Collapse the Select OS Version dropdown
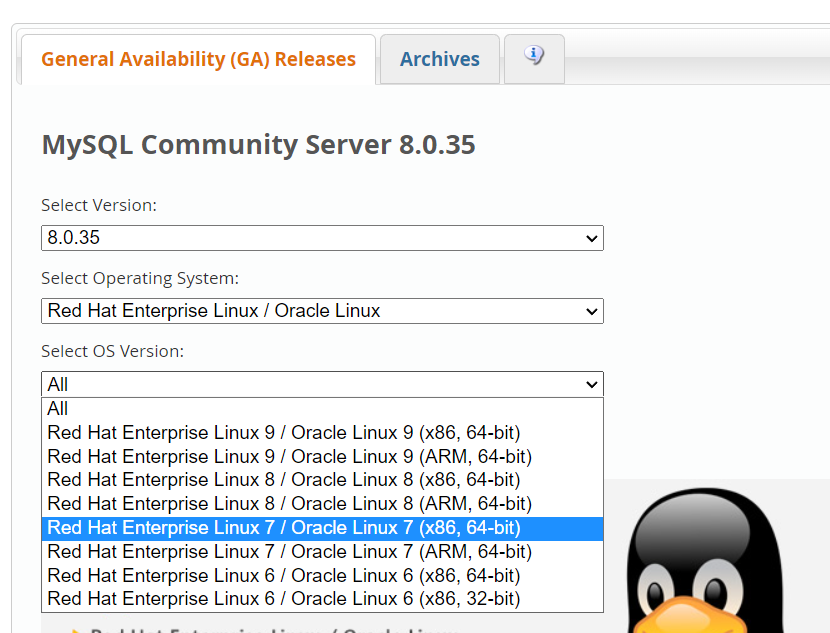This screenshot has height=633, width=830. 322,384
